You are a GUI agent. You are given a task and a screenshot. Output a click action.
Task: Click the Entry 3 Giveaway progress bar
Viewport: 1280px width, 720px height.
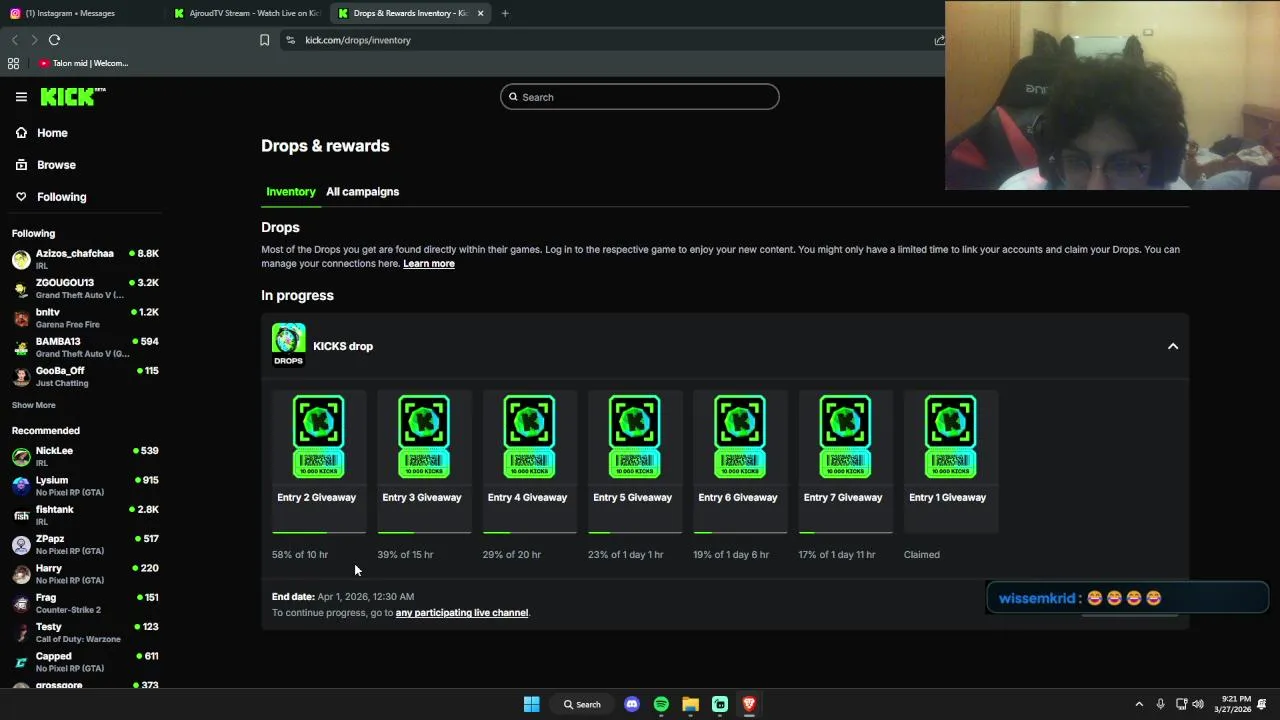[x=424, y=533]
